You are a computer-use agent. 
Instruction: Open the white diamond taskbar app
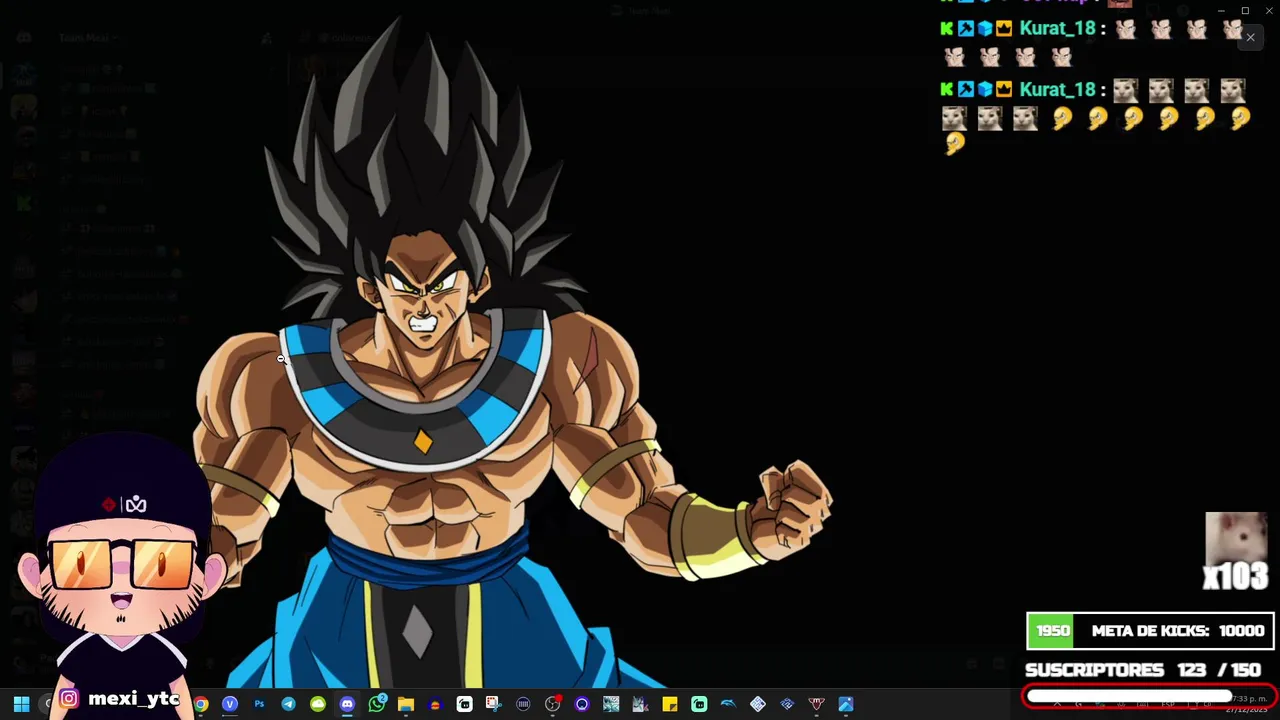(758, 704)
